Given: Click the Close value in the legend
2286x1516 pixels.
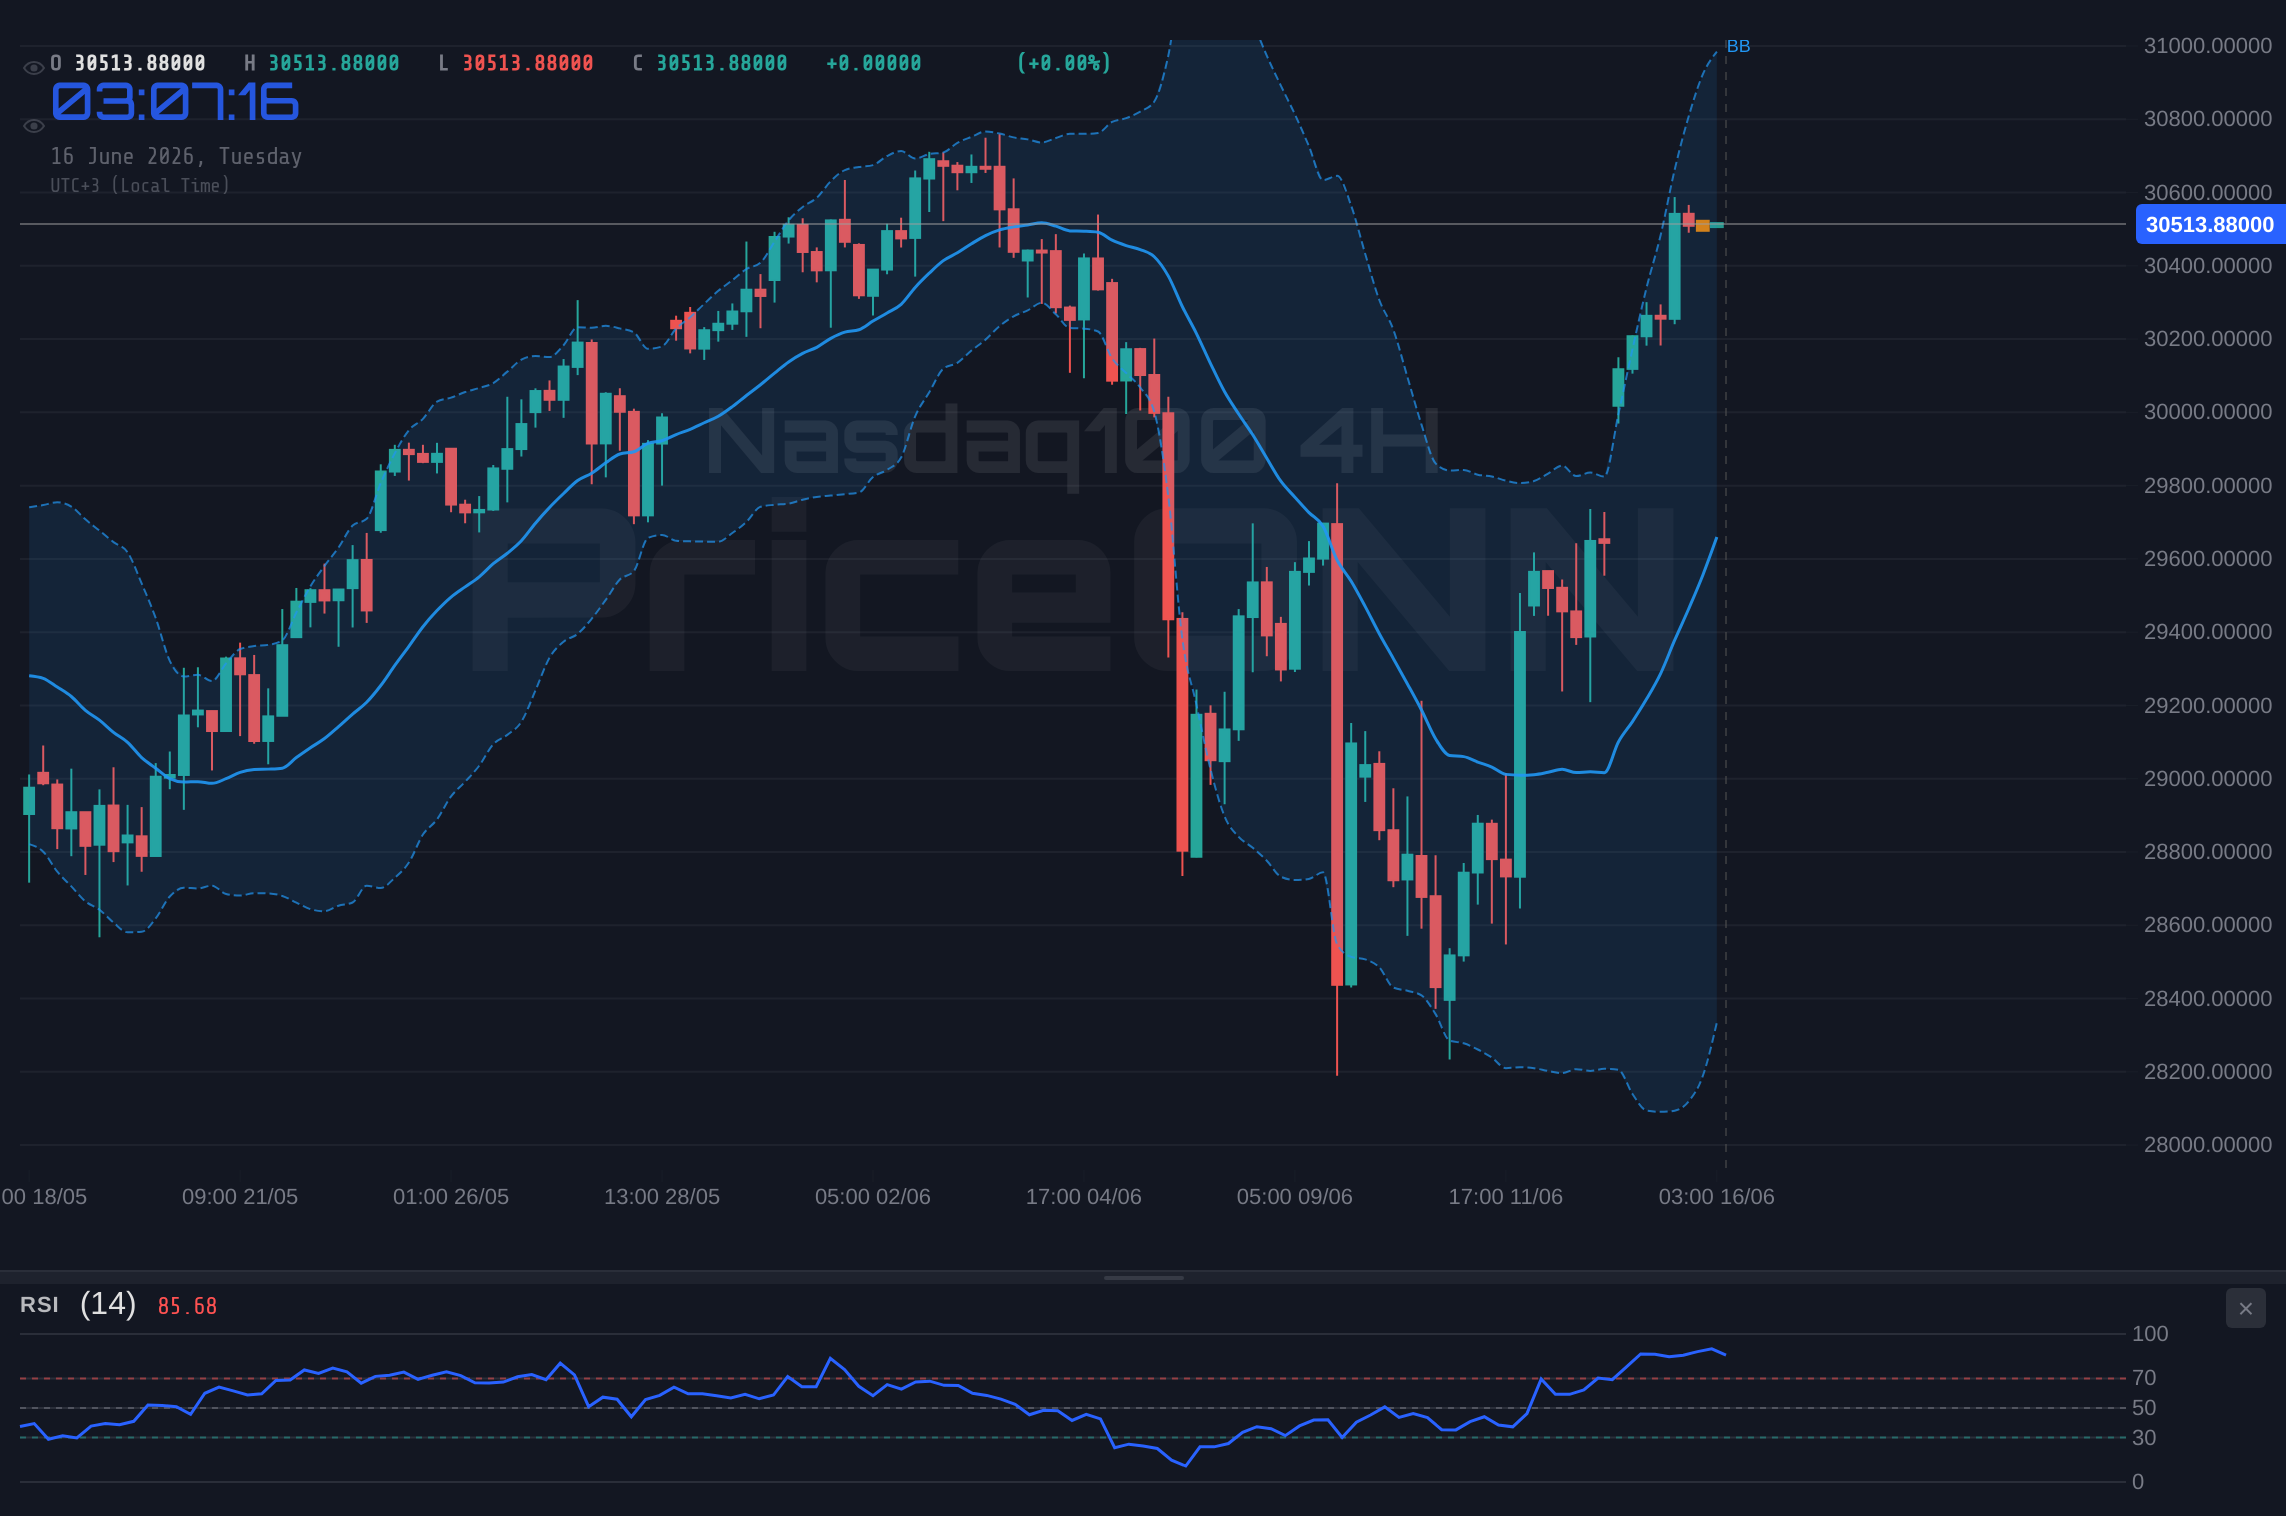Looking at the screenshot, I should [722, 63].
